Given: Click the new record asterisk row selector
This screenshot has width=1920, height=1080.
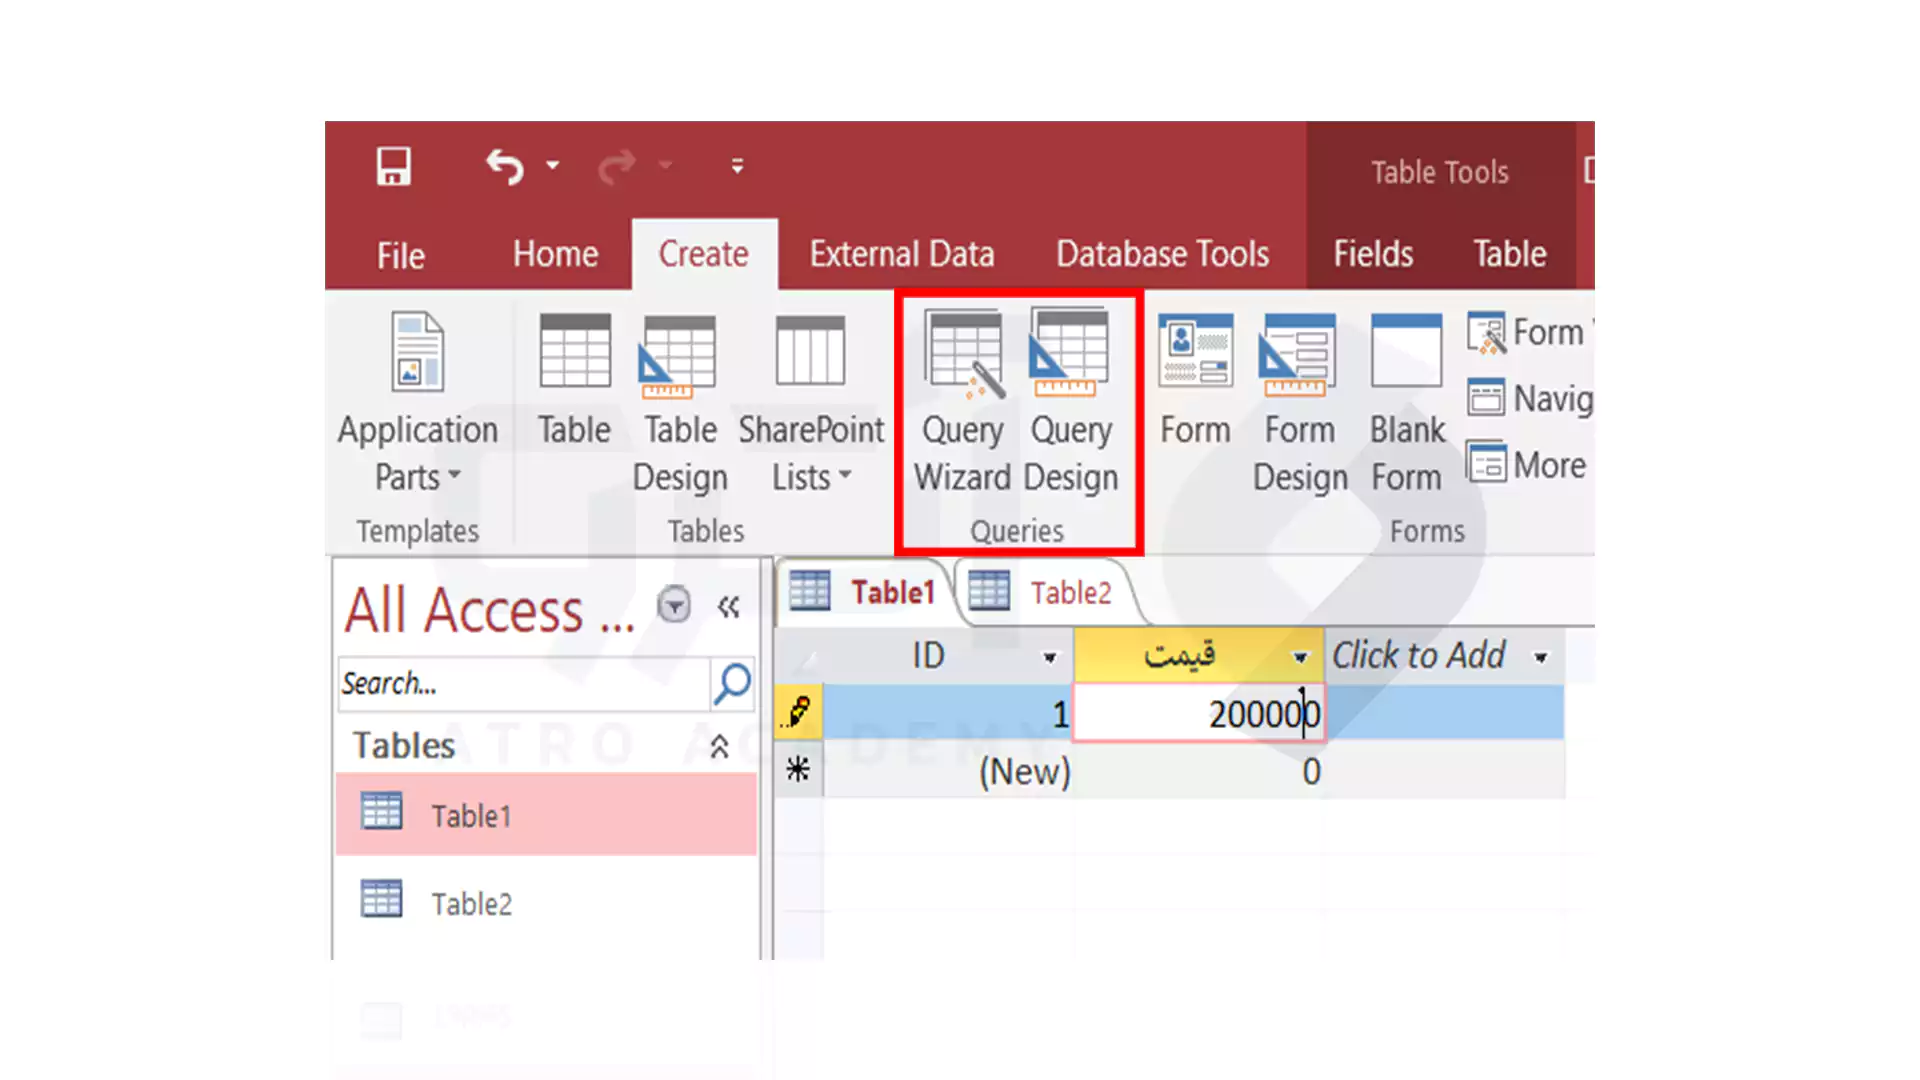Looking at the screenshot, I should coord(799,770).
